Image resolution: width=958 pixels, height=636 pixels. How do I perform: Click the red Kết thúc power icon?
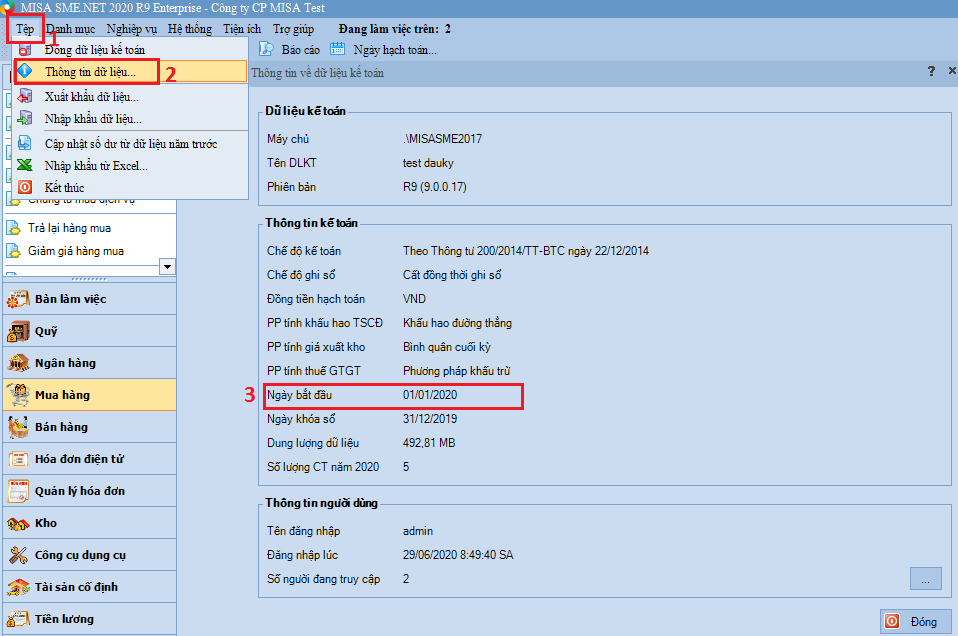tap(25, 187)
